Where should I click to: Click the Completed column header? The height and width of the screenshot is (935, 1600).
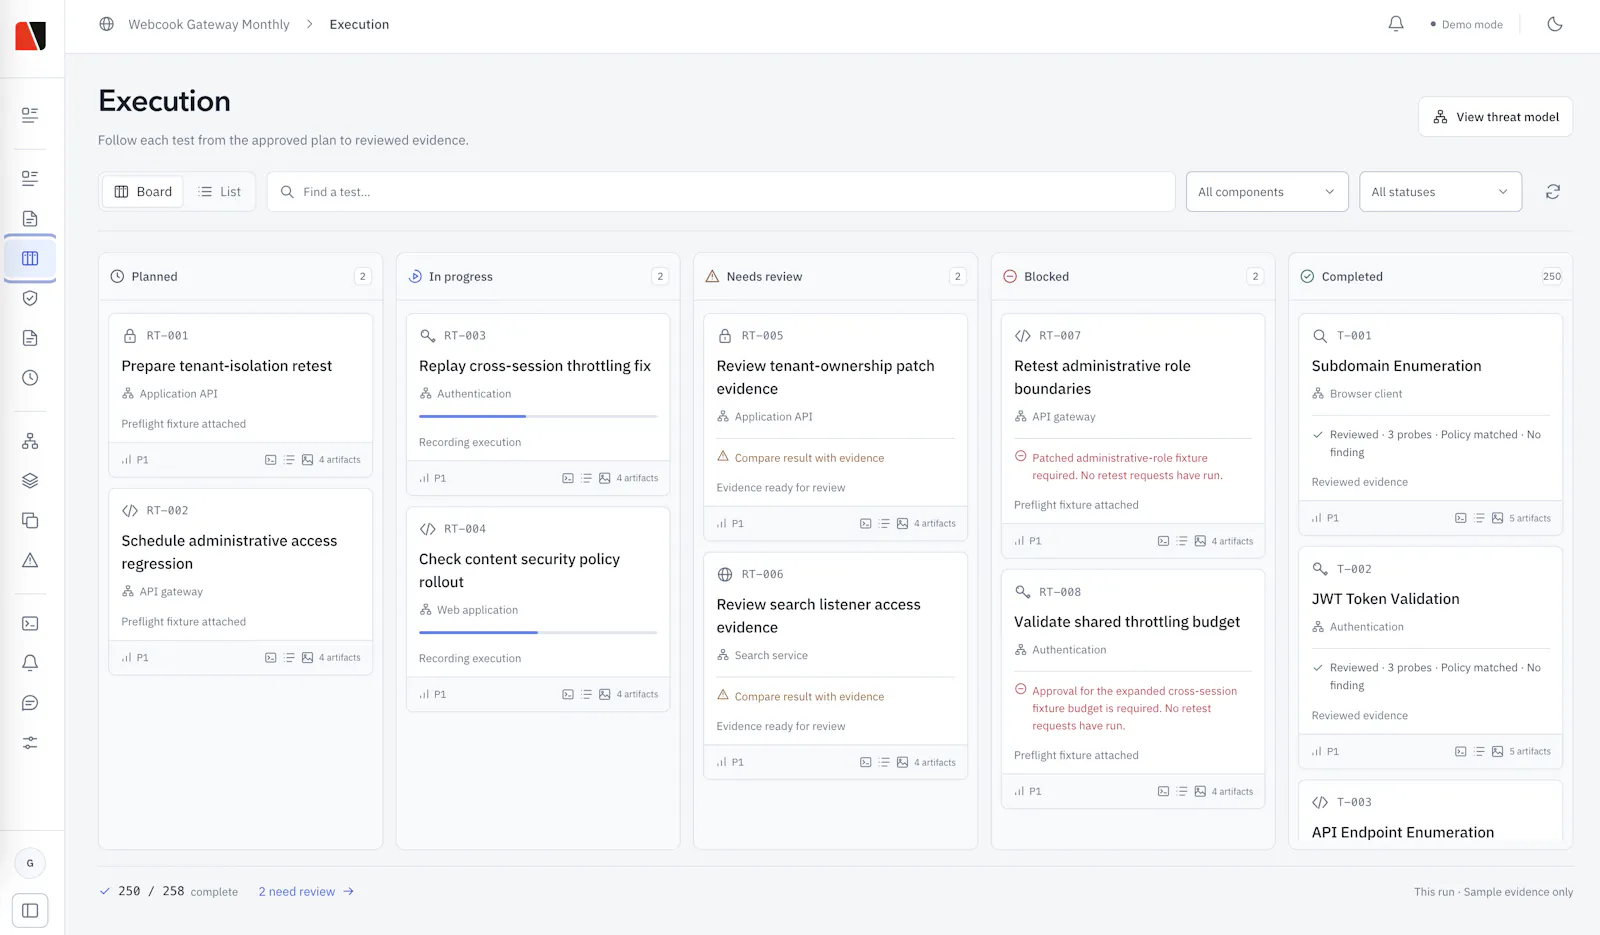[1430, 277]
